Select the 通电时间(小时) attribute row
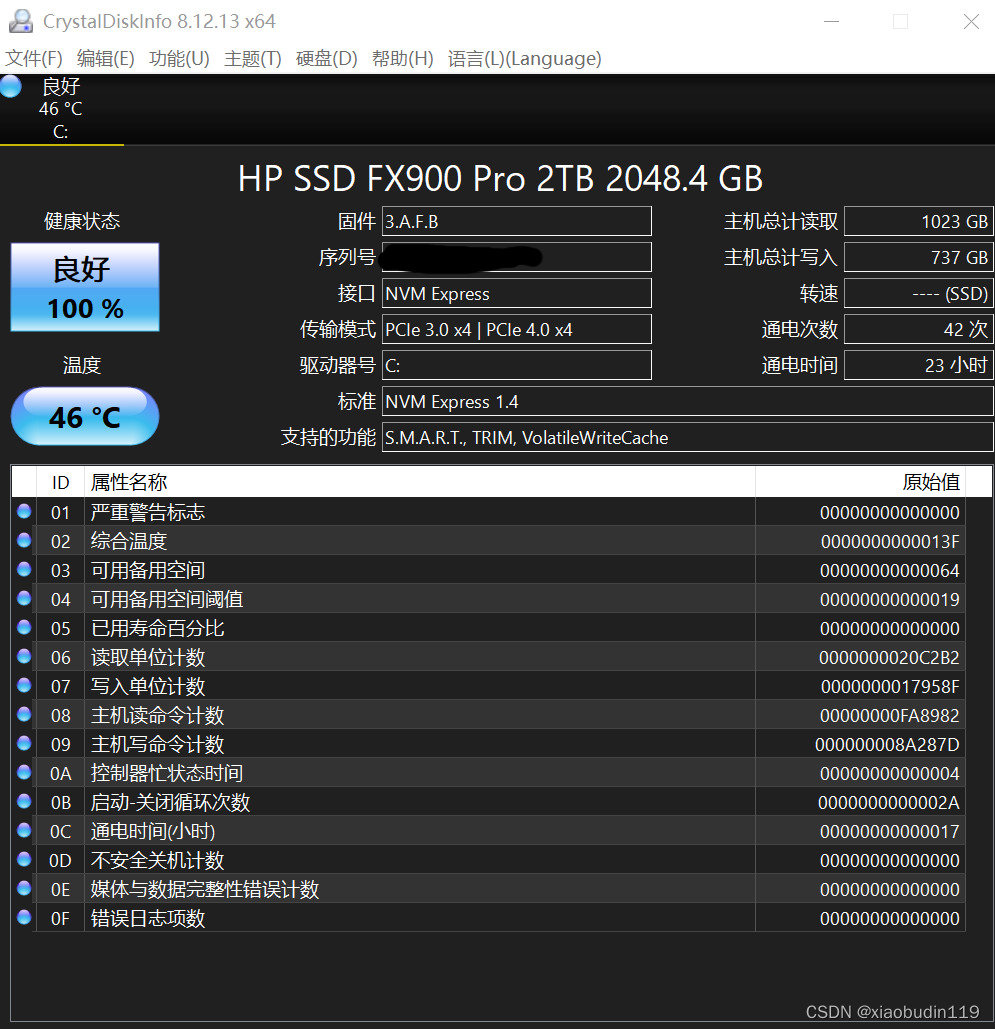Image resolution: width=995 pixels, height=1029 pixels. coord(488,831)
